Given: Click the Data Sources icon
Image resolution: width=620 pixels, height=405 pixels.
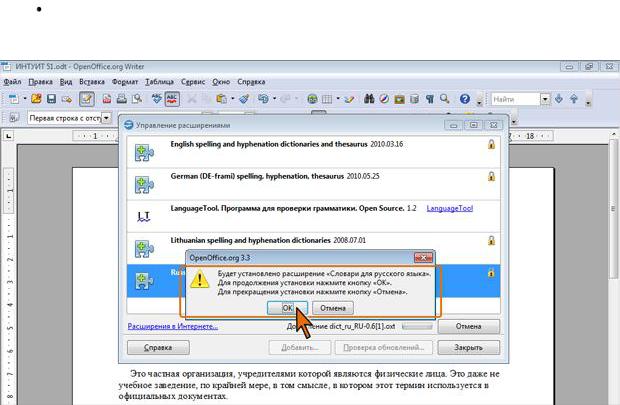Looking at the screenshot, I should (414, 99).
